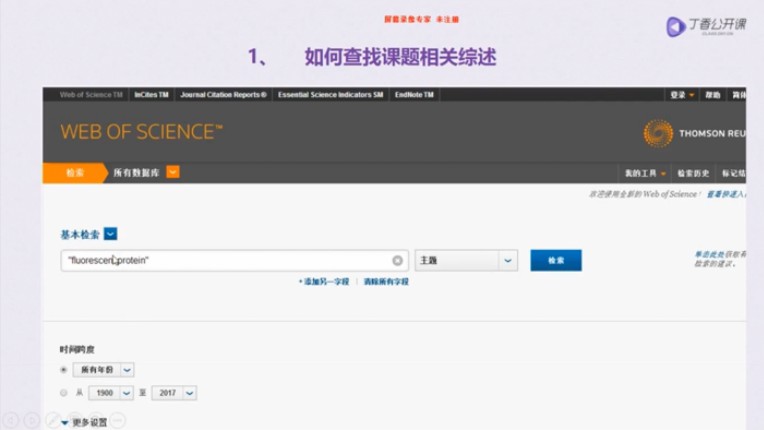
Task: Click the slide title 如何查找课题相关综述
Action: pos(401,57)
